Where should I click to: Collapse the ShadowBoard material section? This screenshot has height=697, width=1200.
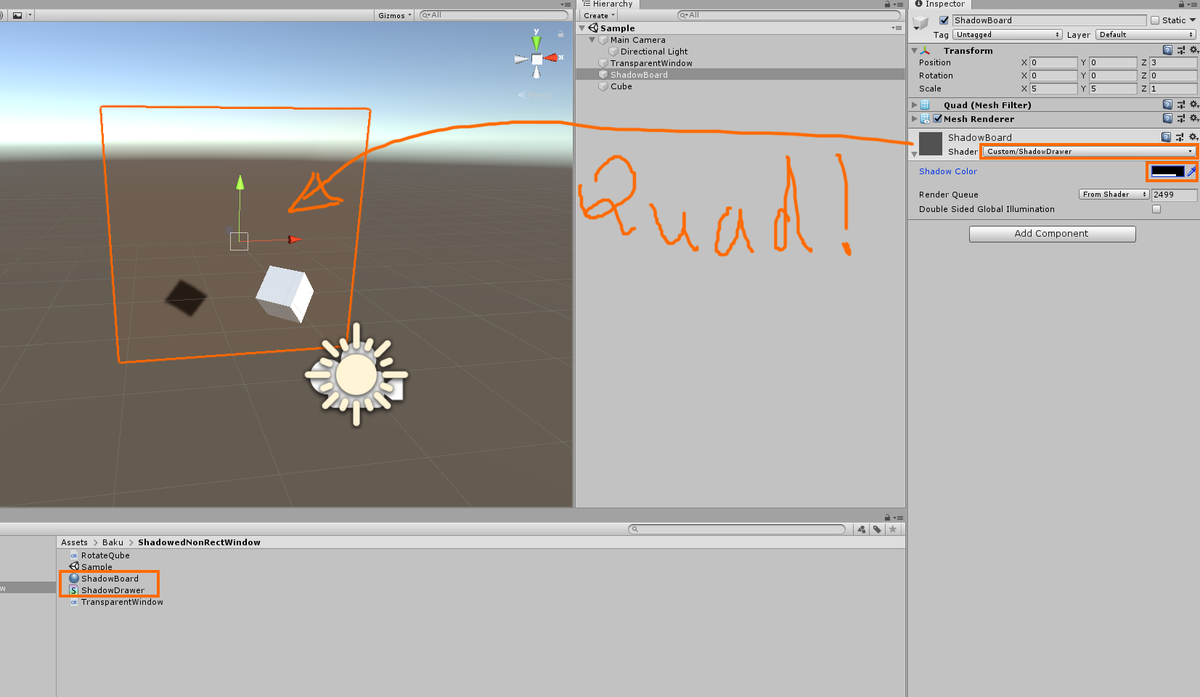(x=913, y=153)
